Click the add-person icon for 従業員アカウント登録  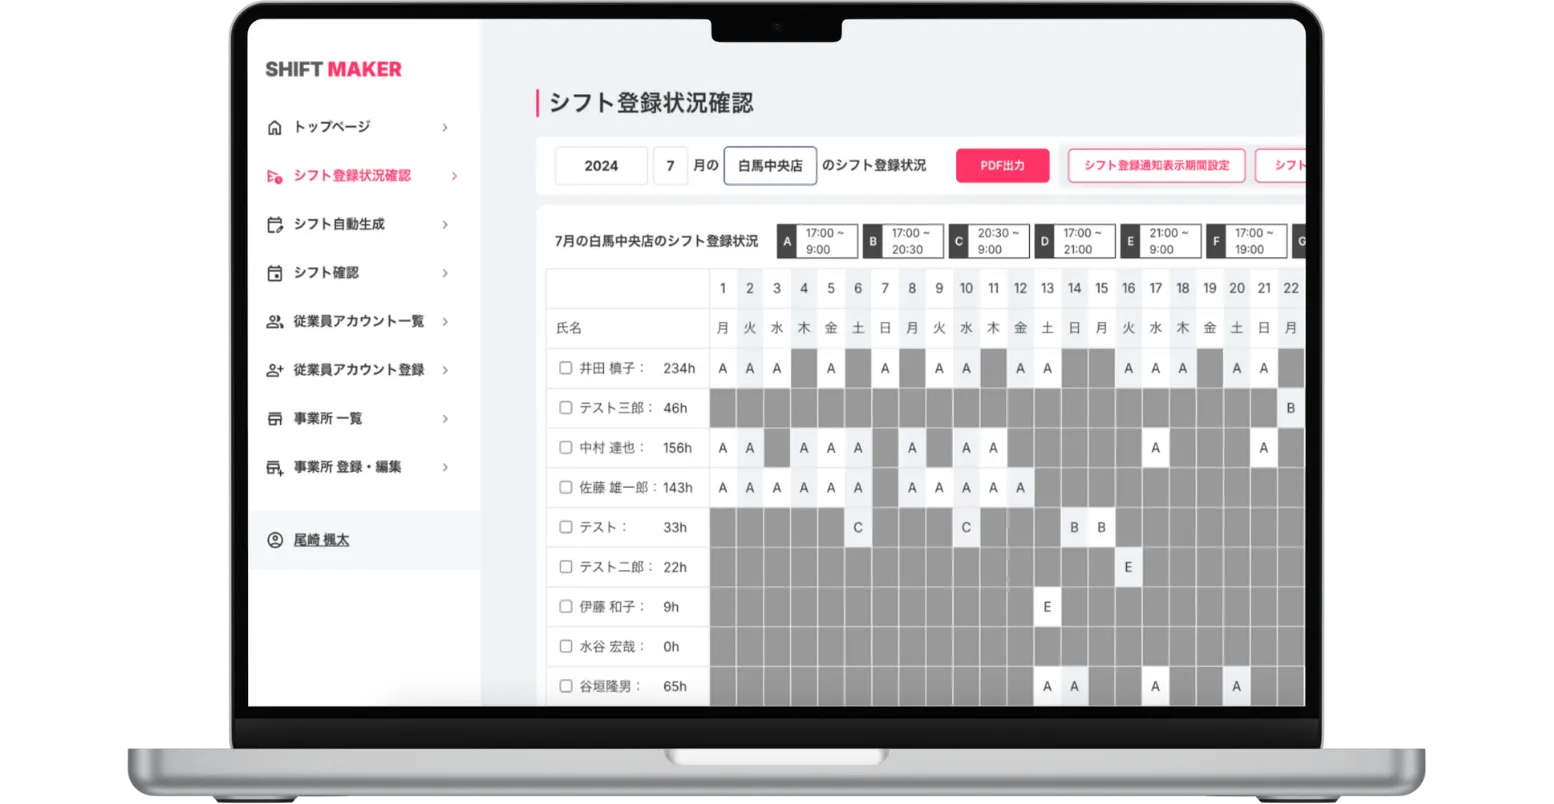275,369
